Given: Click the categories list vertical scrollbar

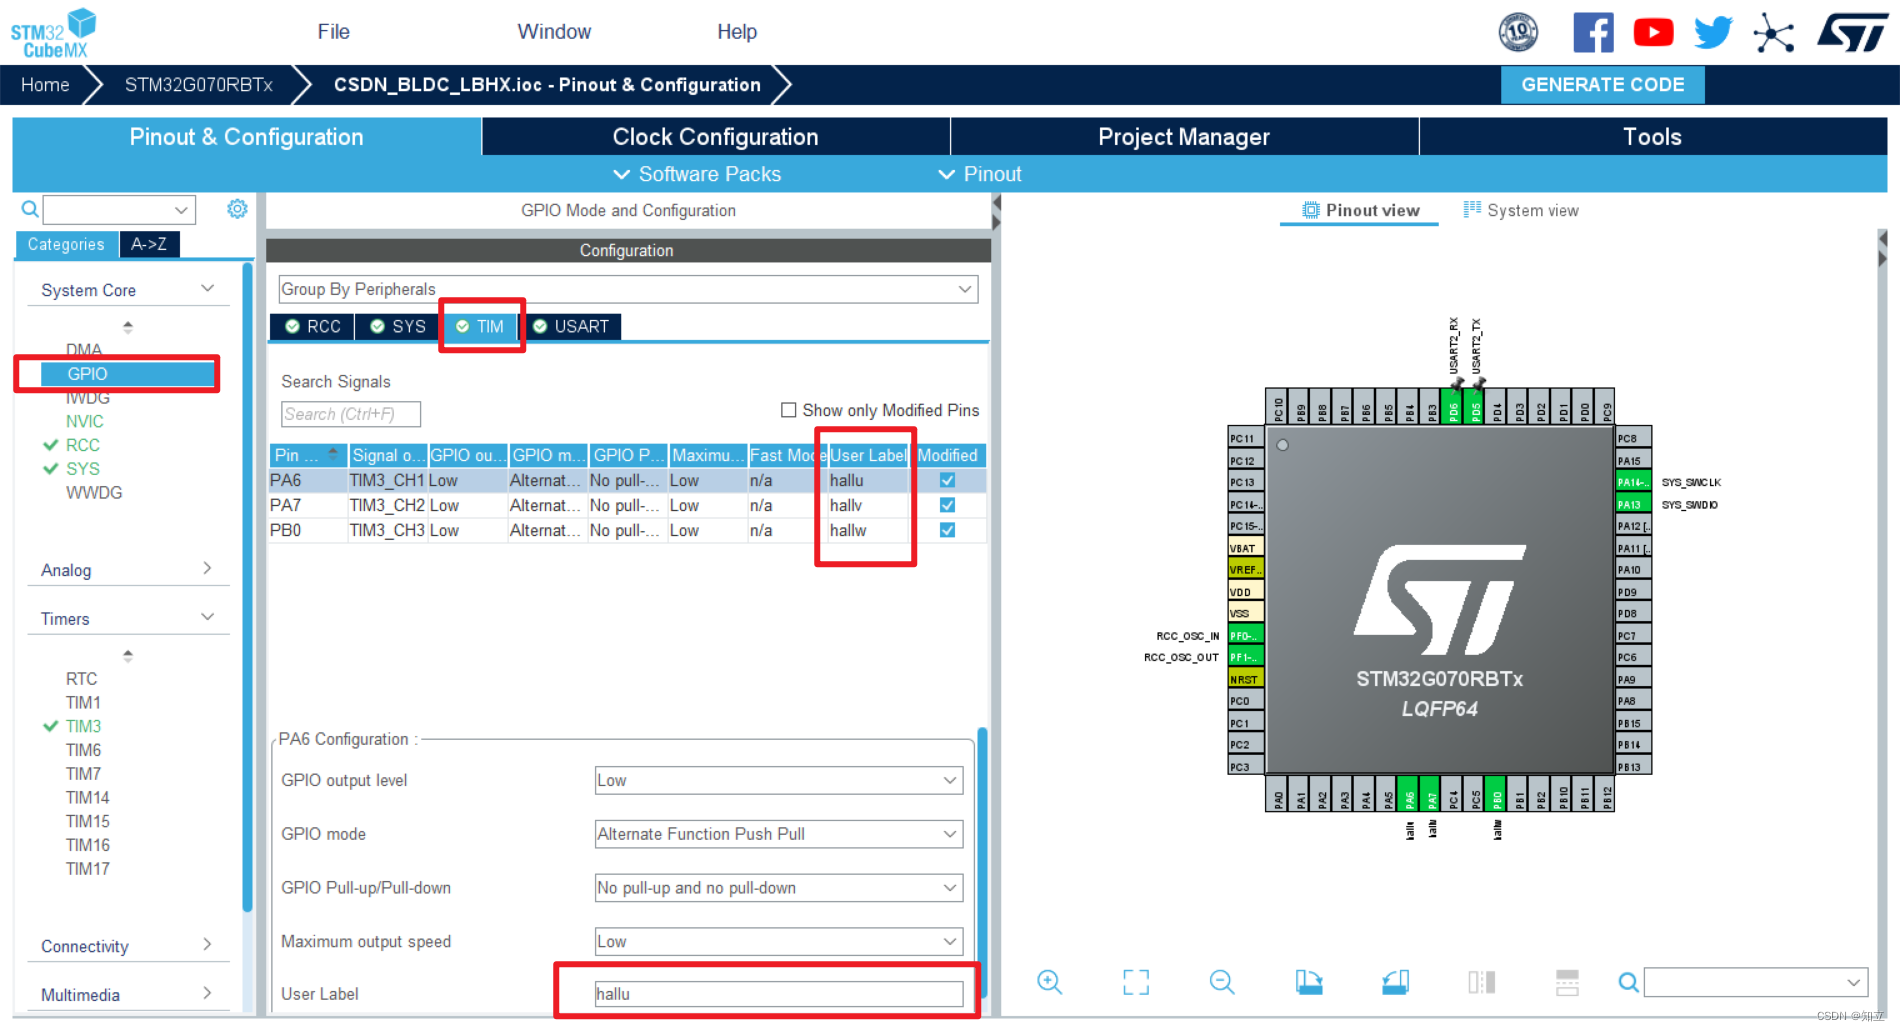Looking at the screenshot, I should tap(247, 587).
